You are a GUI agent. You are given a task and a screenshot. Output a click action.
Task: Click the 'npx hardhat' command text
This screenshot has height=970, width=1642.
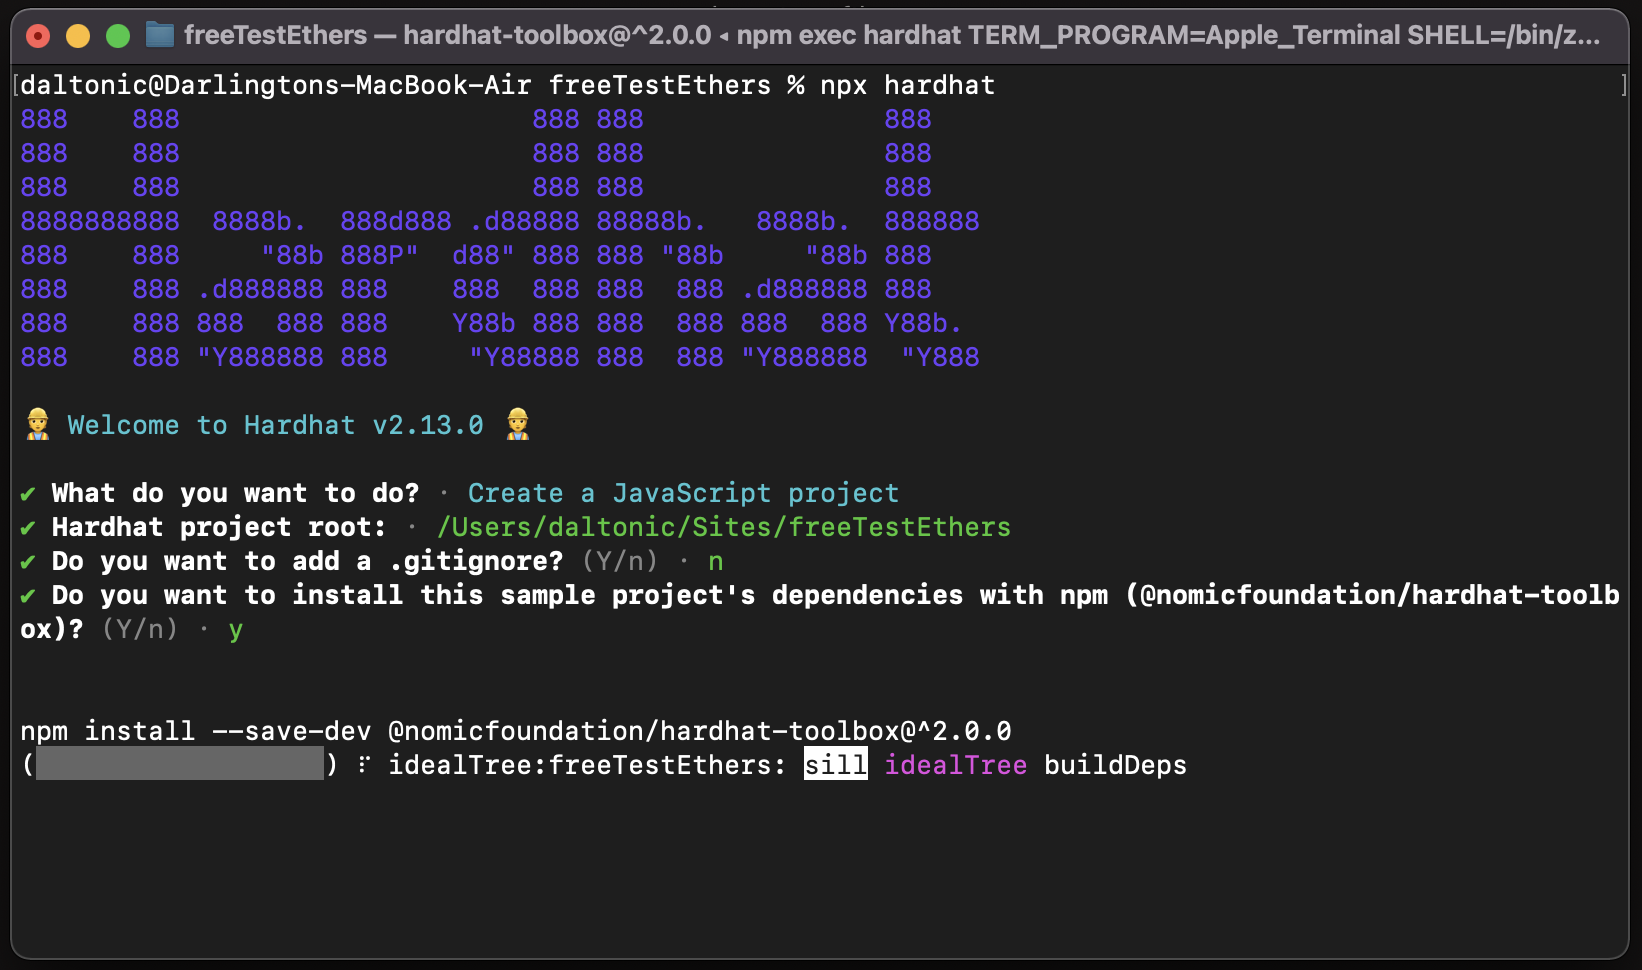[908, 85]
